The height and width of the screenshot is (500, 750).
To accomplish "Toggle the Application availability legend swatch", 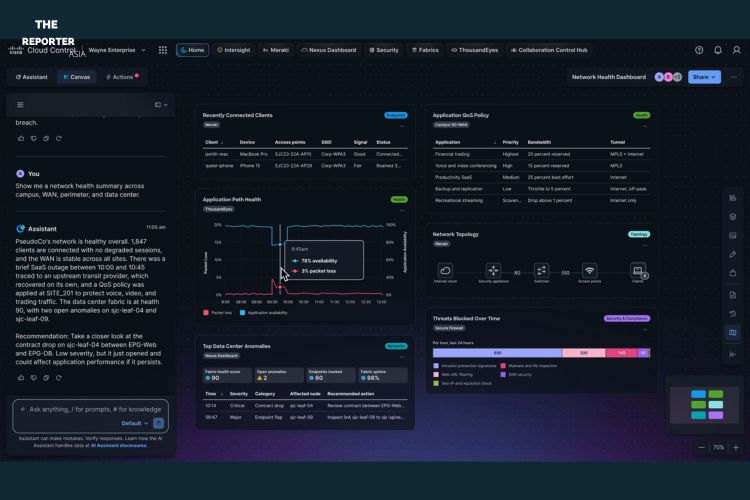I will click(x=243, y=313).
